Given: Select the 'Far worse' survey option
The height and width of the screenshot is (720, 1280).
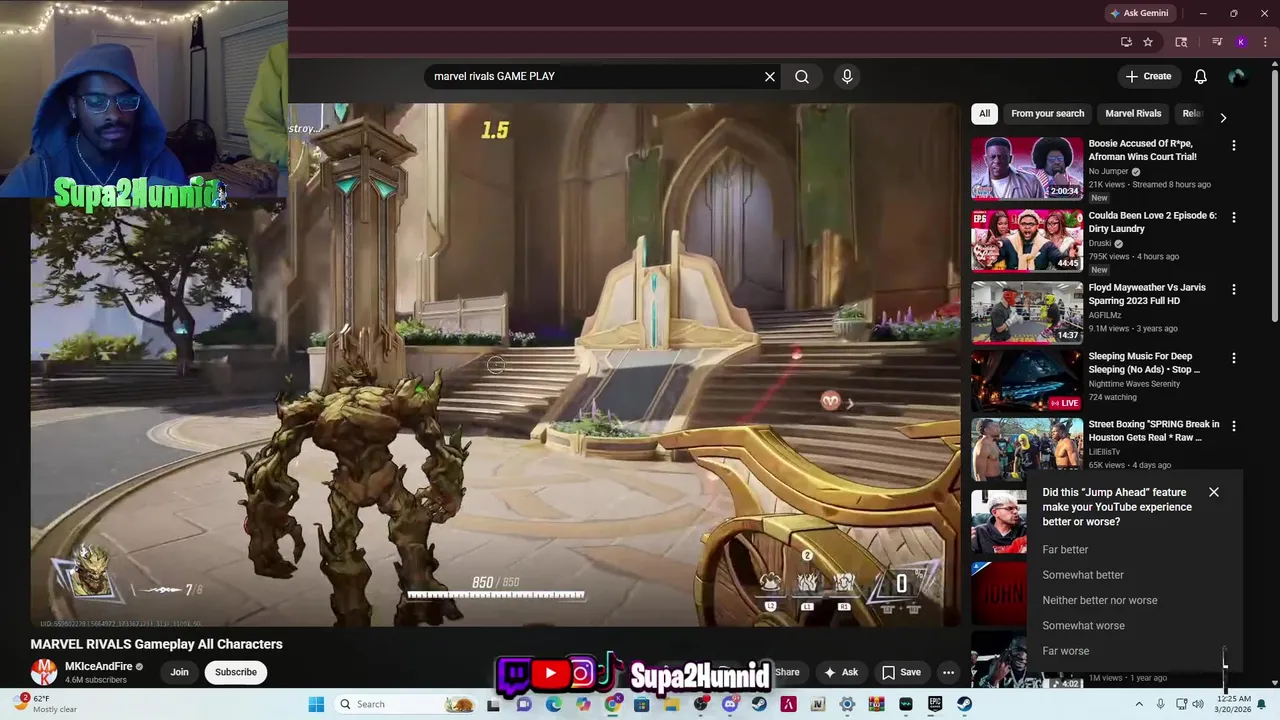Looking at the screenshot, I should 1065,651.
